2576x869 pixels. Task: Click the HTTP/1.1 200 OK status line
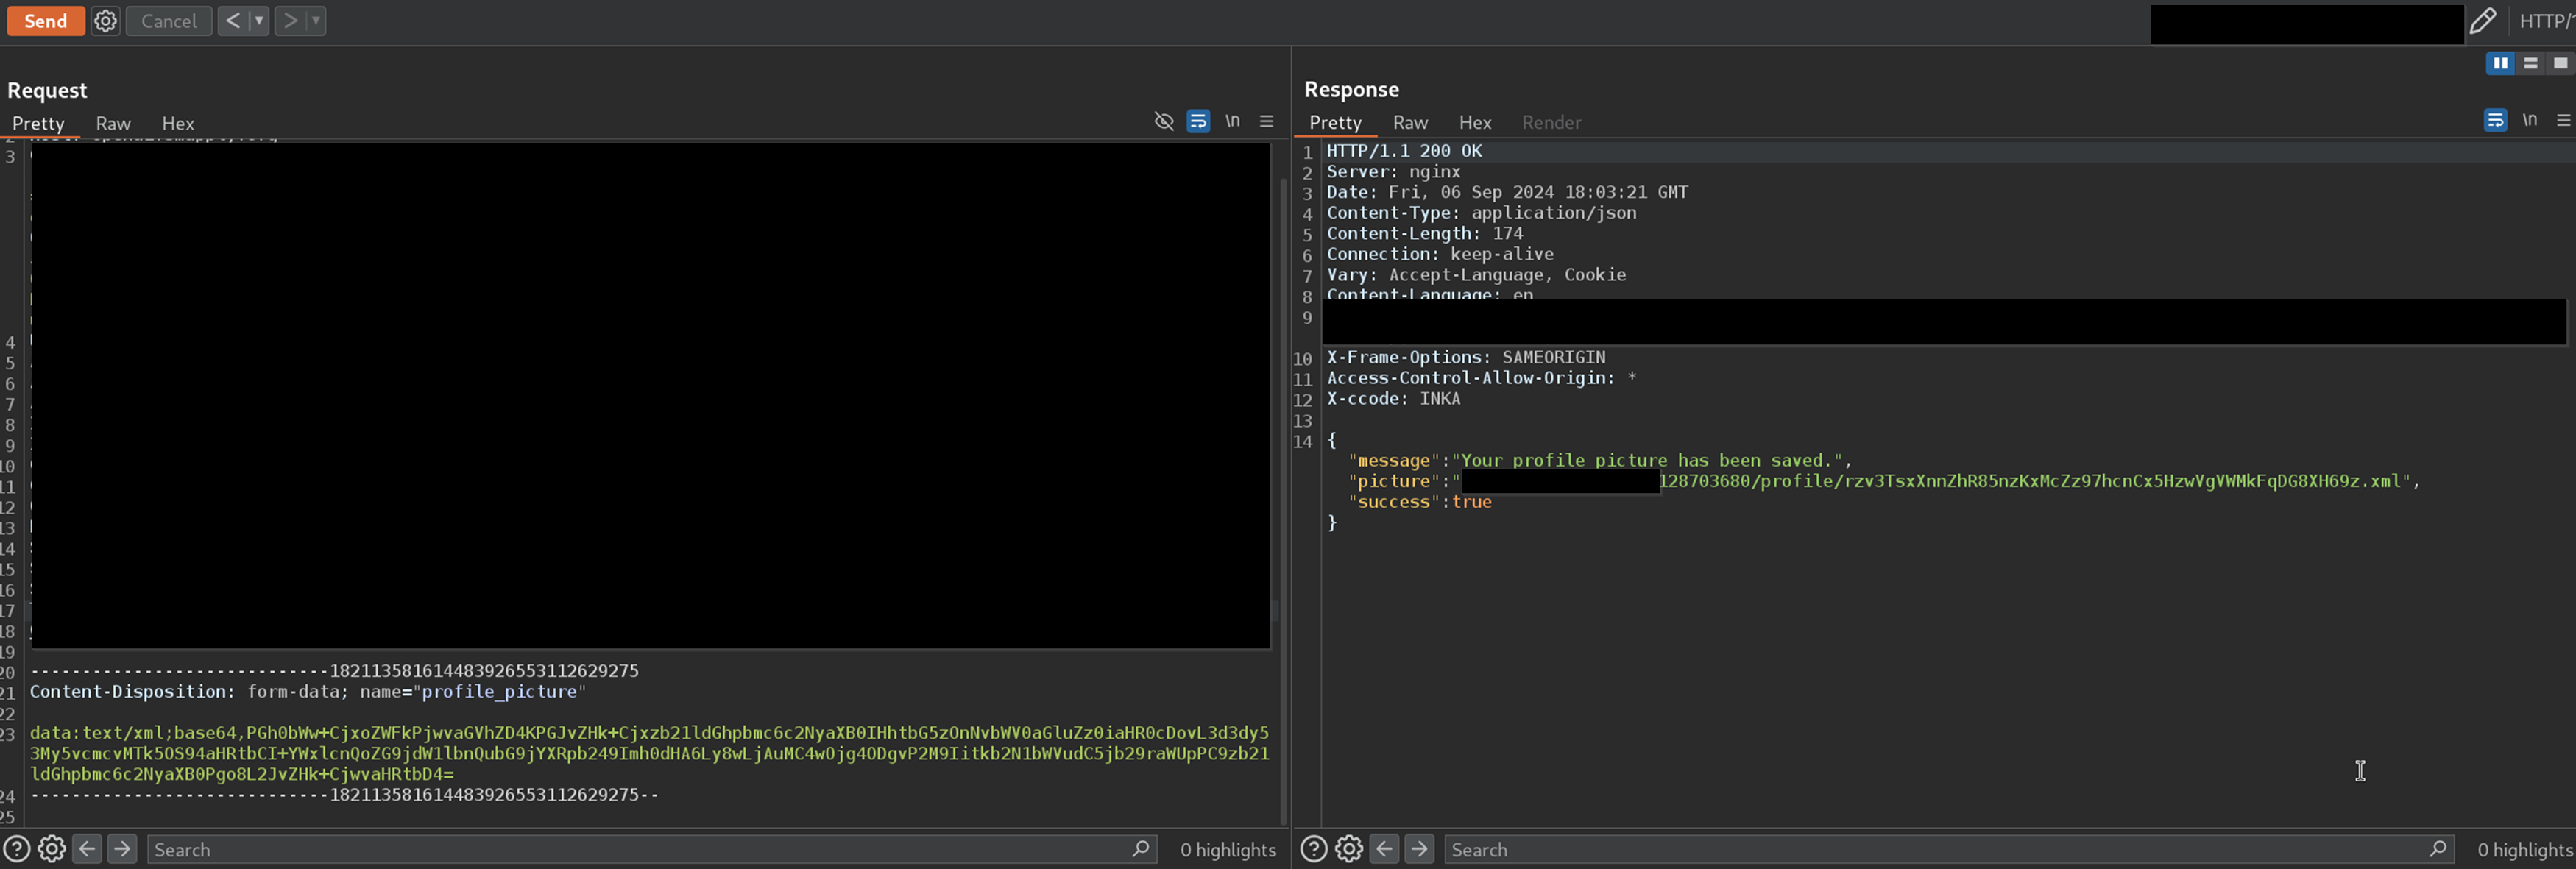(1404, 151)
